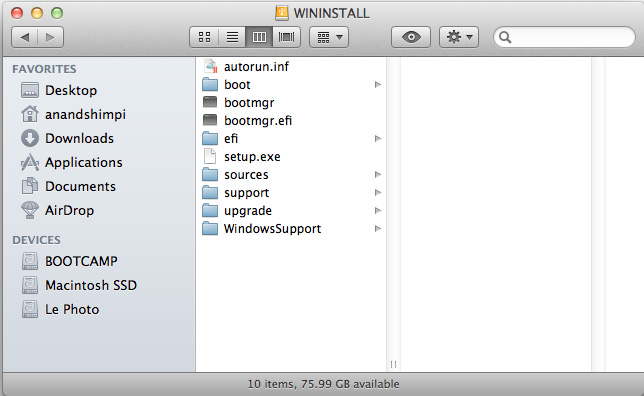
Task: Select the Le Photo drive
Action: click(72, 309)
